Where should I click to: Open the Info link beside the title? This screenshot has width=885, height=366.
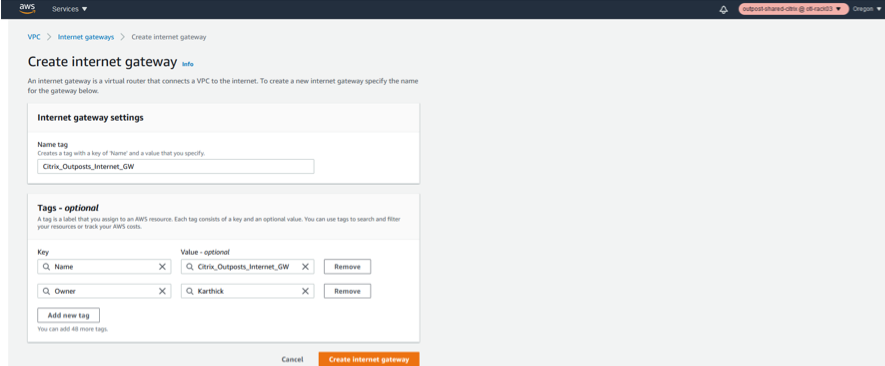188,64
